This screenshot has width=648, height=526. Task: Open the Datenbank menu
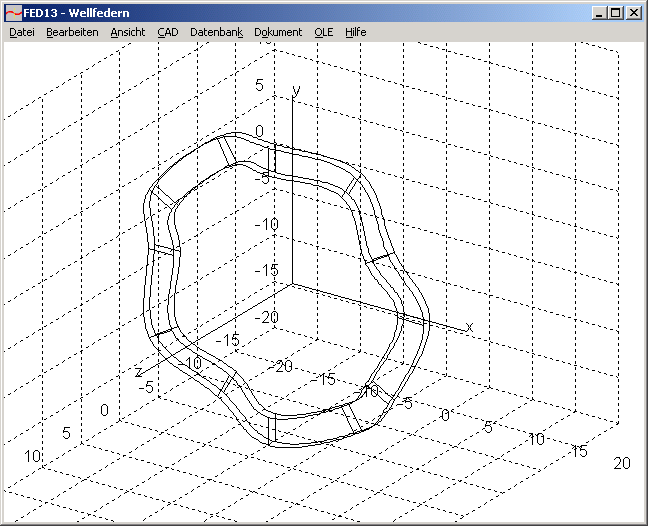point(216,32)
